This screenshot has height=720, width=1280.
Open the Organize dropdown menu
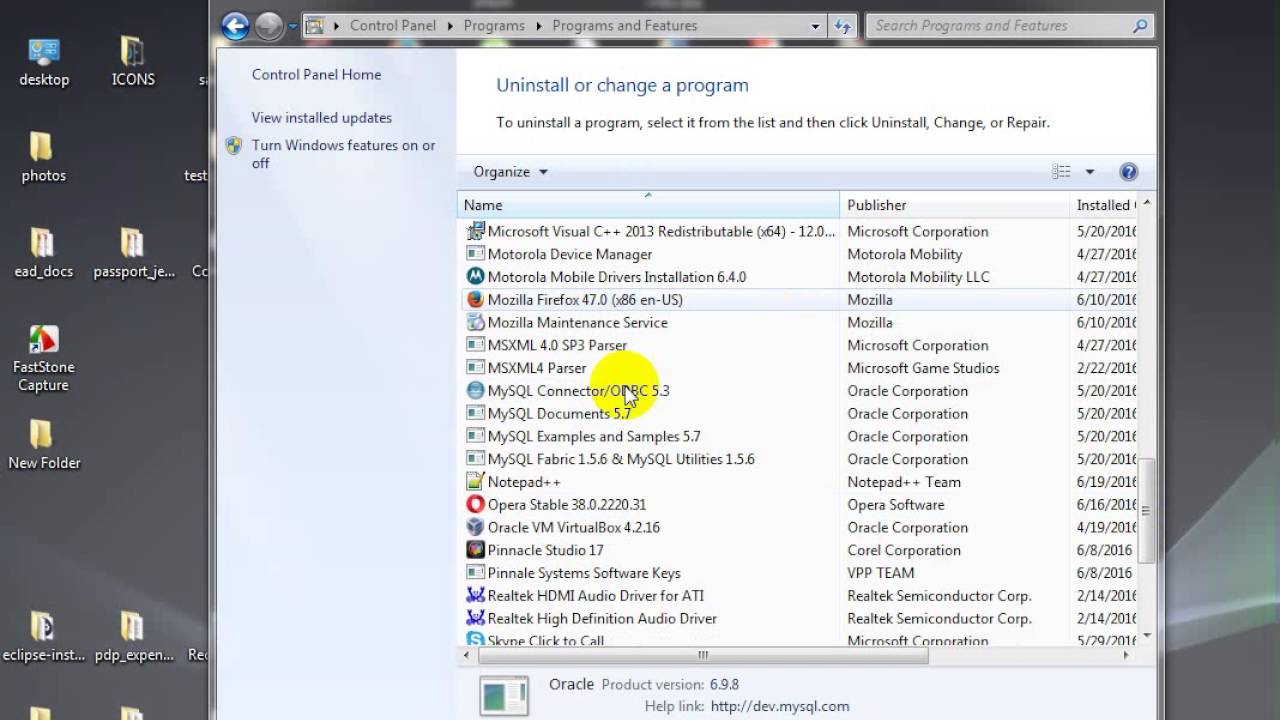click(x=510, y=172)
